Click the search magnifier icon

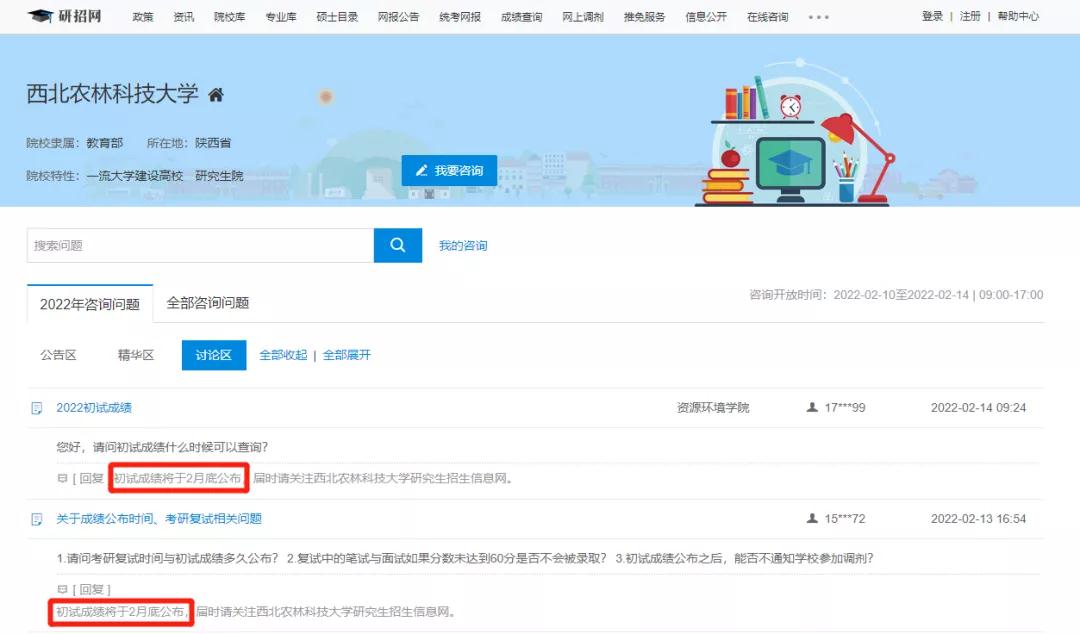(397, 245)
